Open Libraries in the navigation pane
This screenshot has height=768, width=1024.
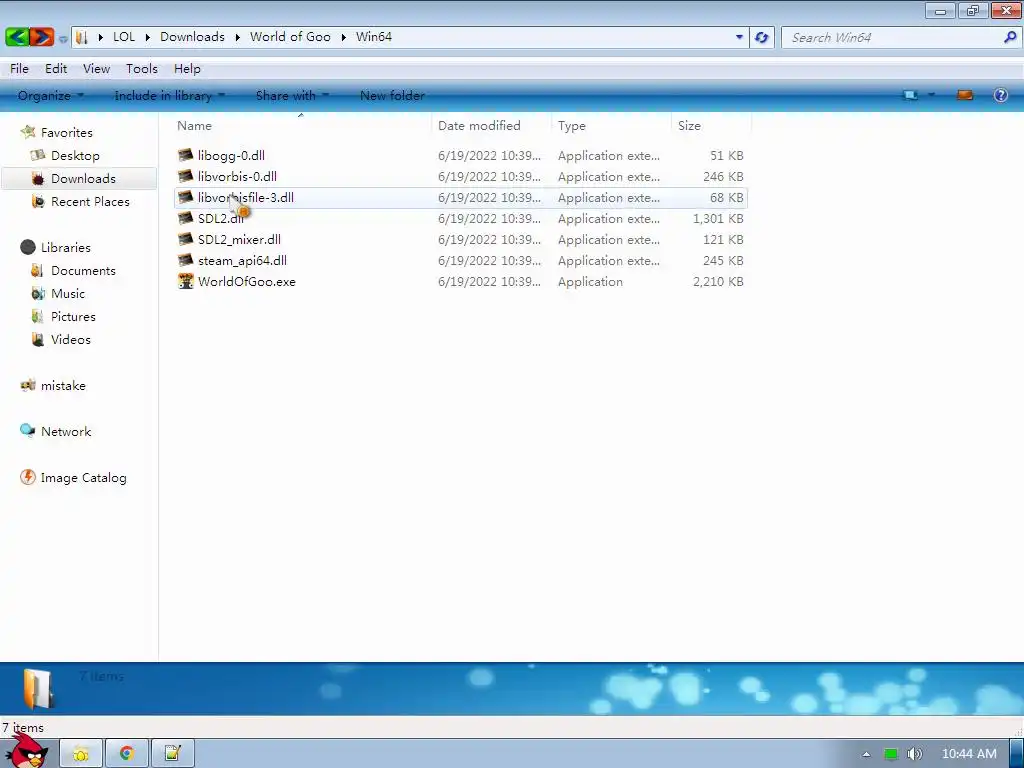[65, 248]
